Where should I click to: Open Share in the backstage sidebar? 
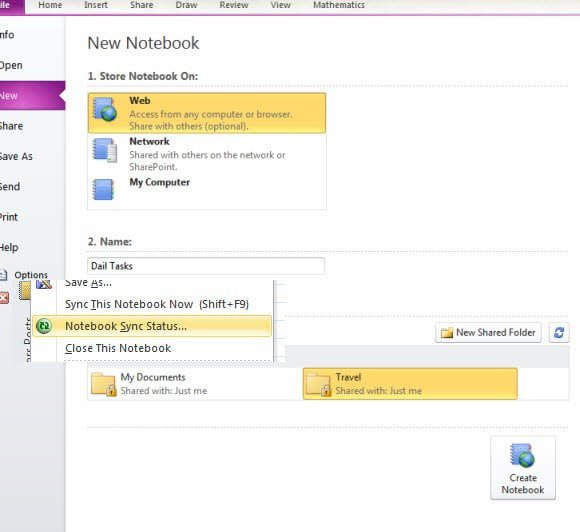[x=33, y=126]
